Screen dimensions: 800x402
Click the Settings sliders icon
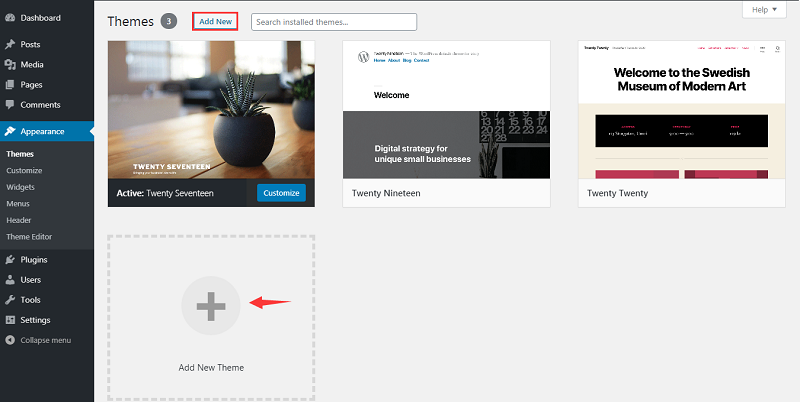tap(10, 320)
